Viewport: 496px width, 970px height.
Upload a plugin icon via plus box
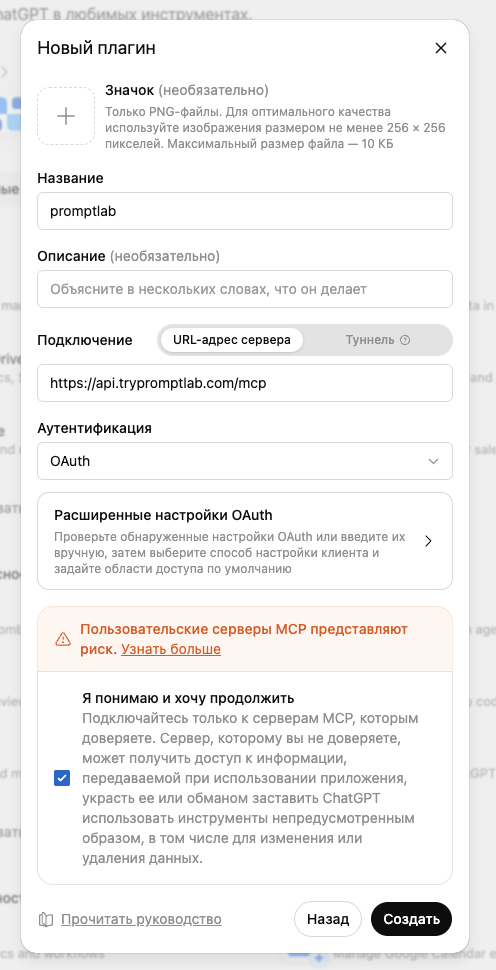pyautogui.click(x=66, y=116)
